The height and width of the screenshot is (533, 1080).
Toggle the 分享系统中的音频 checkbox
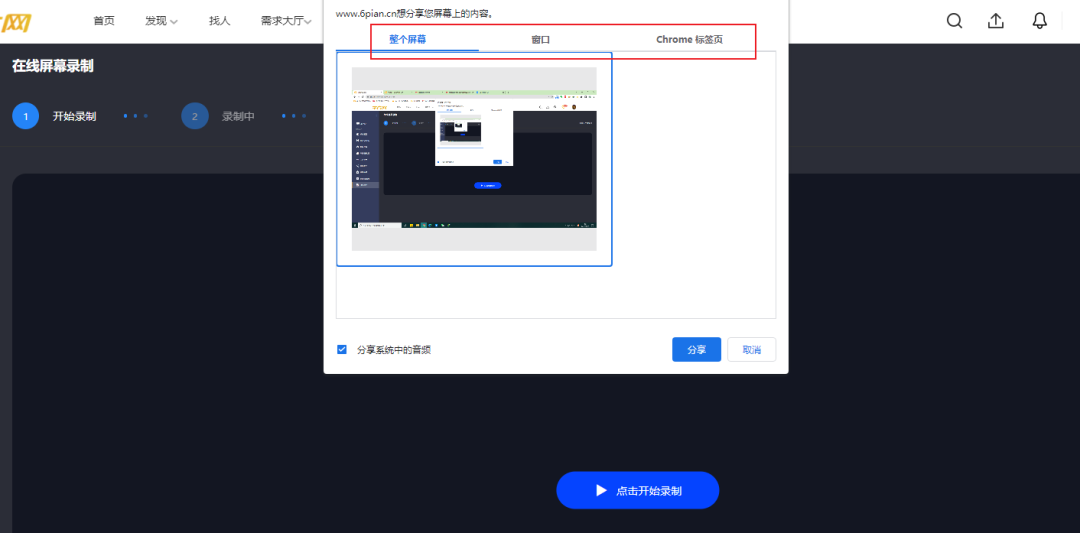[x=342, y=350]
